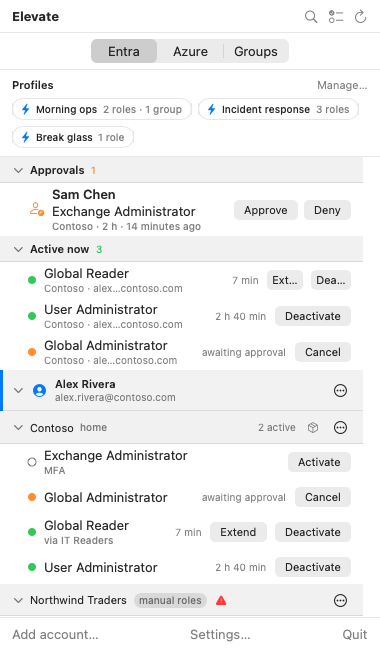Click orange dot in Active now Global Administrator row
Image resolution: width=380 pixels, height=650 pixels.
(x=32, y=352)
